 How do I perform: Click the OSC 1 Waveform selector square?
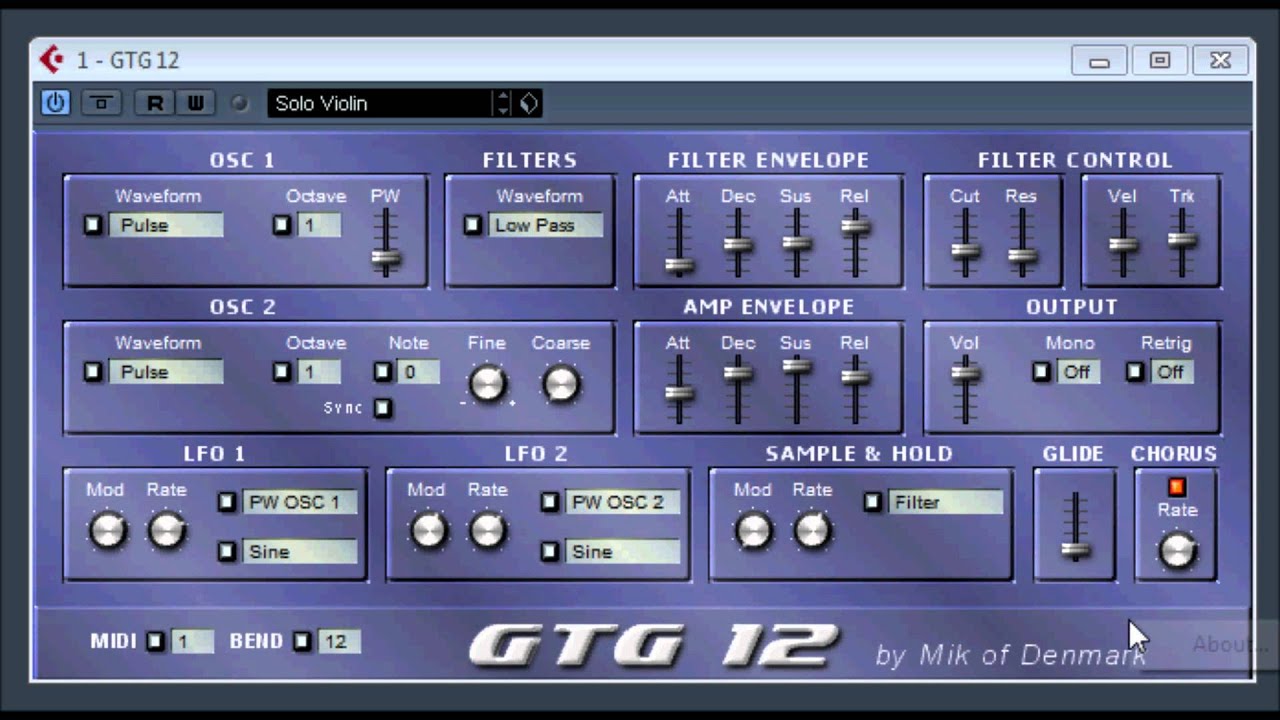(93, 225)
